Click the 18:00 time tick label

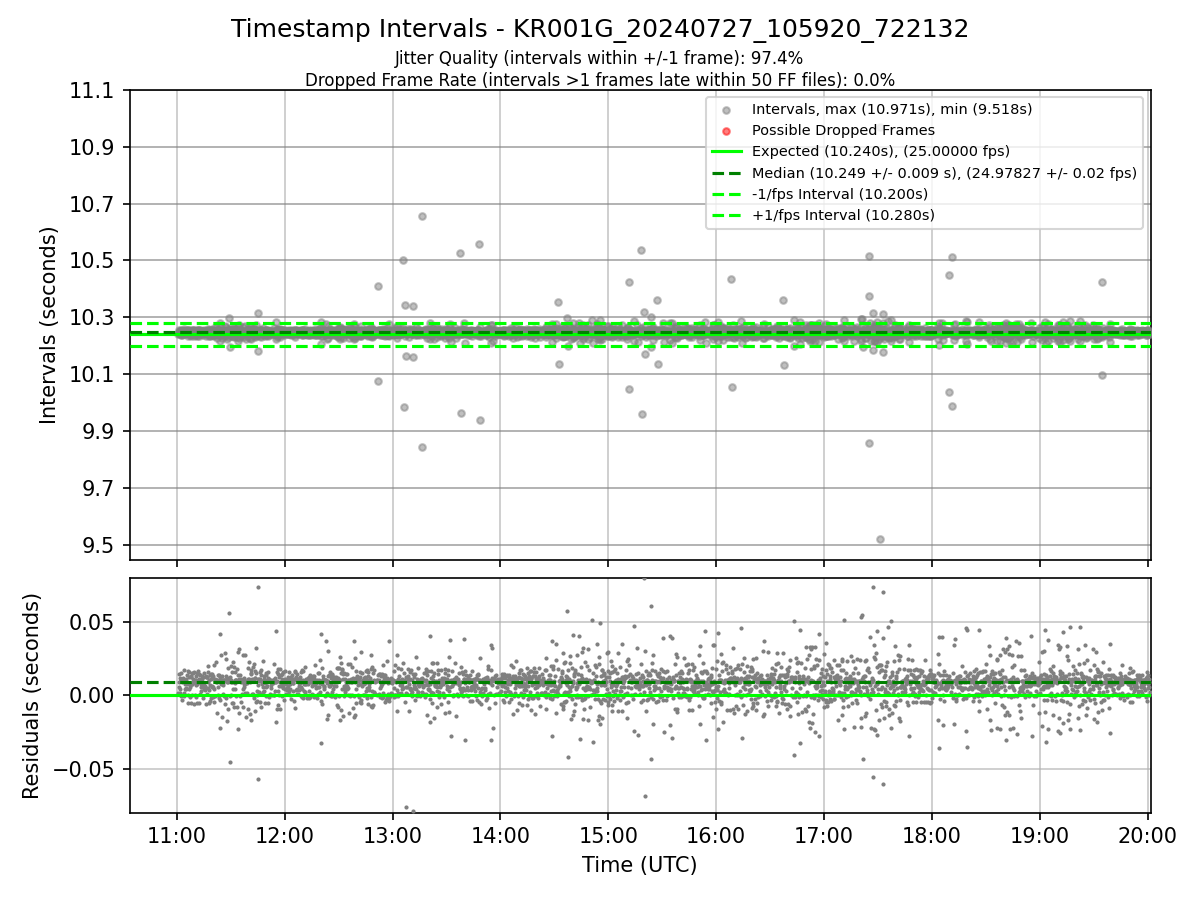coord(932,833)
